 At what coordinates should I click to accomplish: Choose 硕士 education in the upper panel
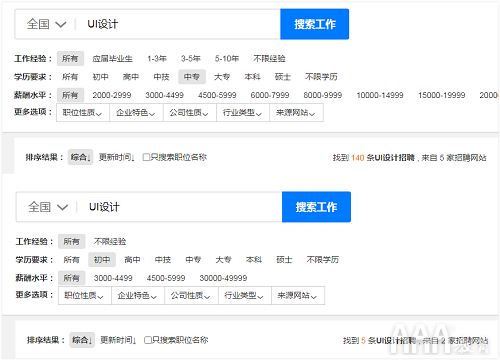(x=283, y=77)
